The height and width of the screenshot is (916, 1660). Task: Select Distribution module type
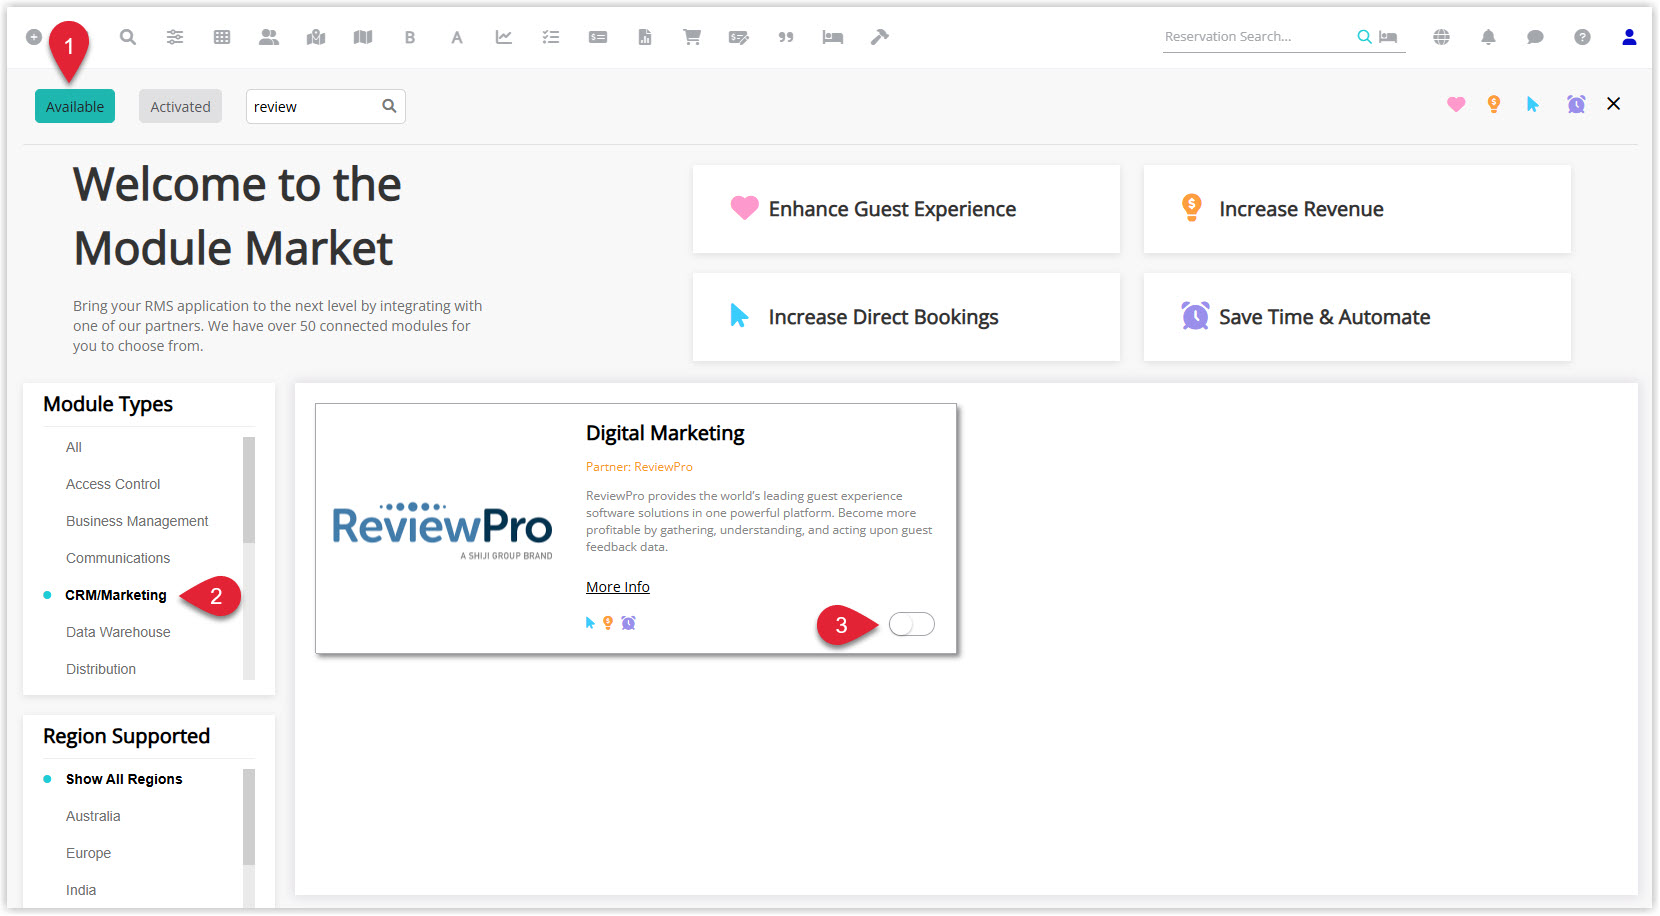pos(101,669)
